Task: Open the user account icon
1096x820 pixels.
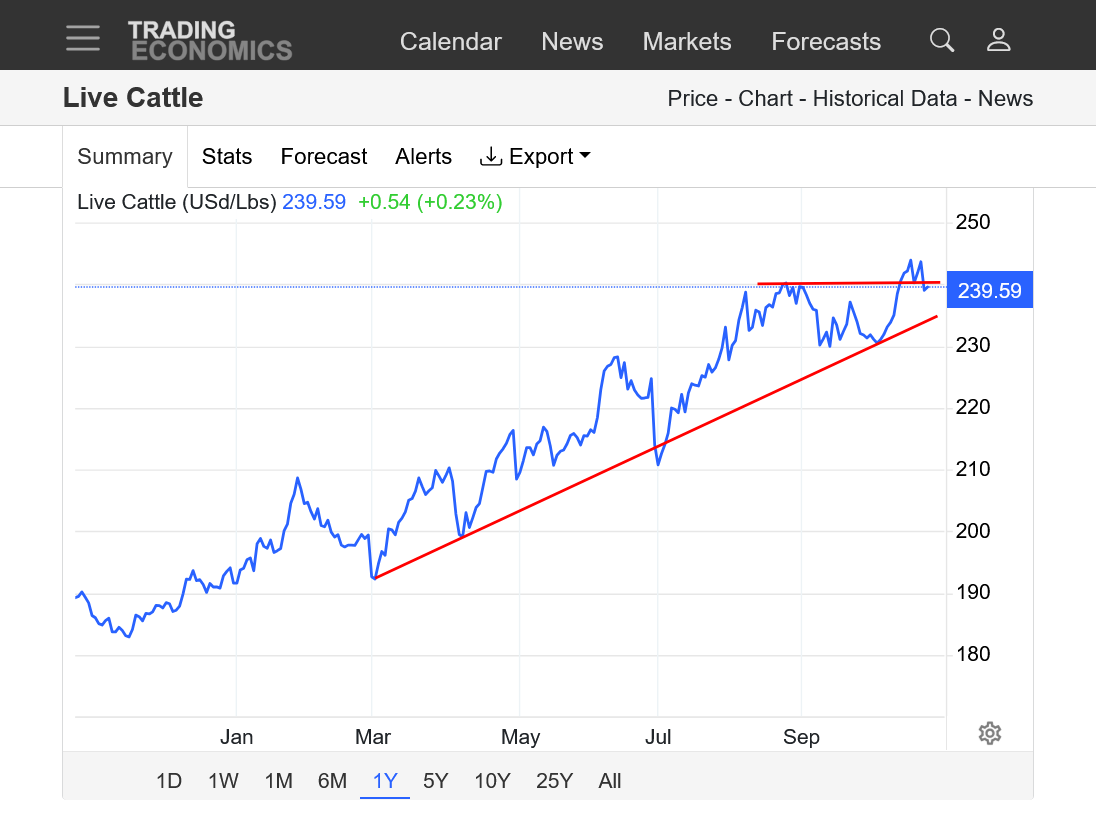Action: (x=998, y=40)
